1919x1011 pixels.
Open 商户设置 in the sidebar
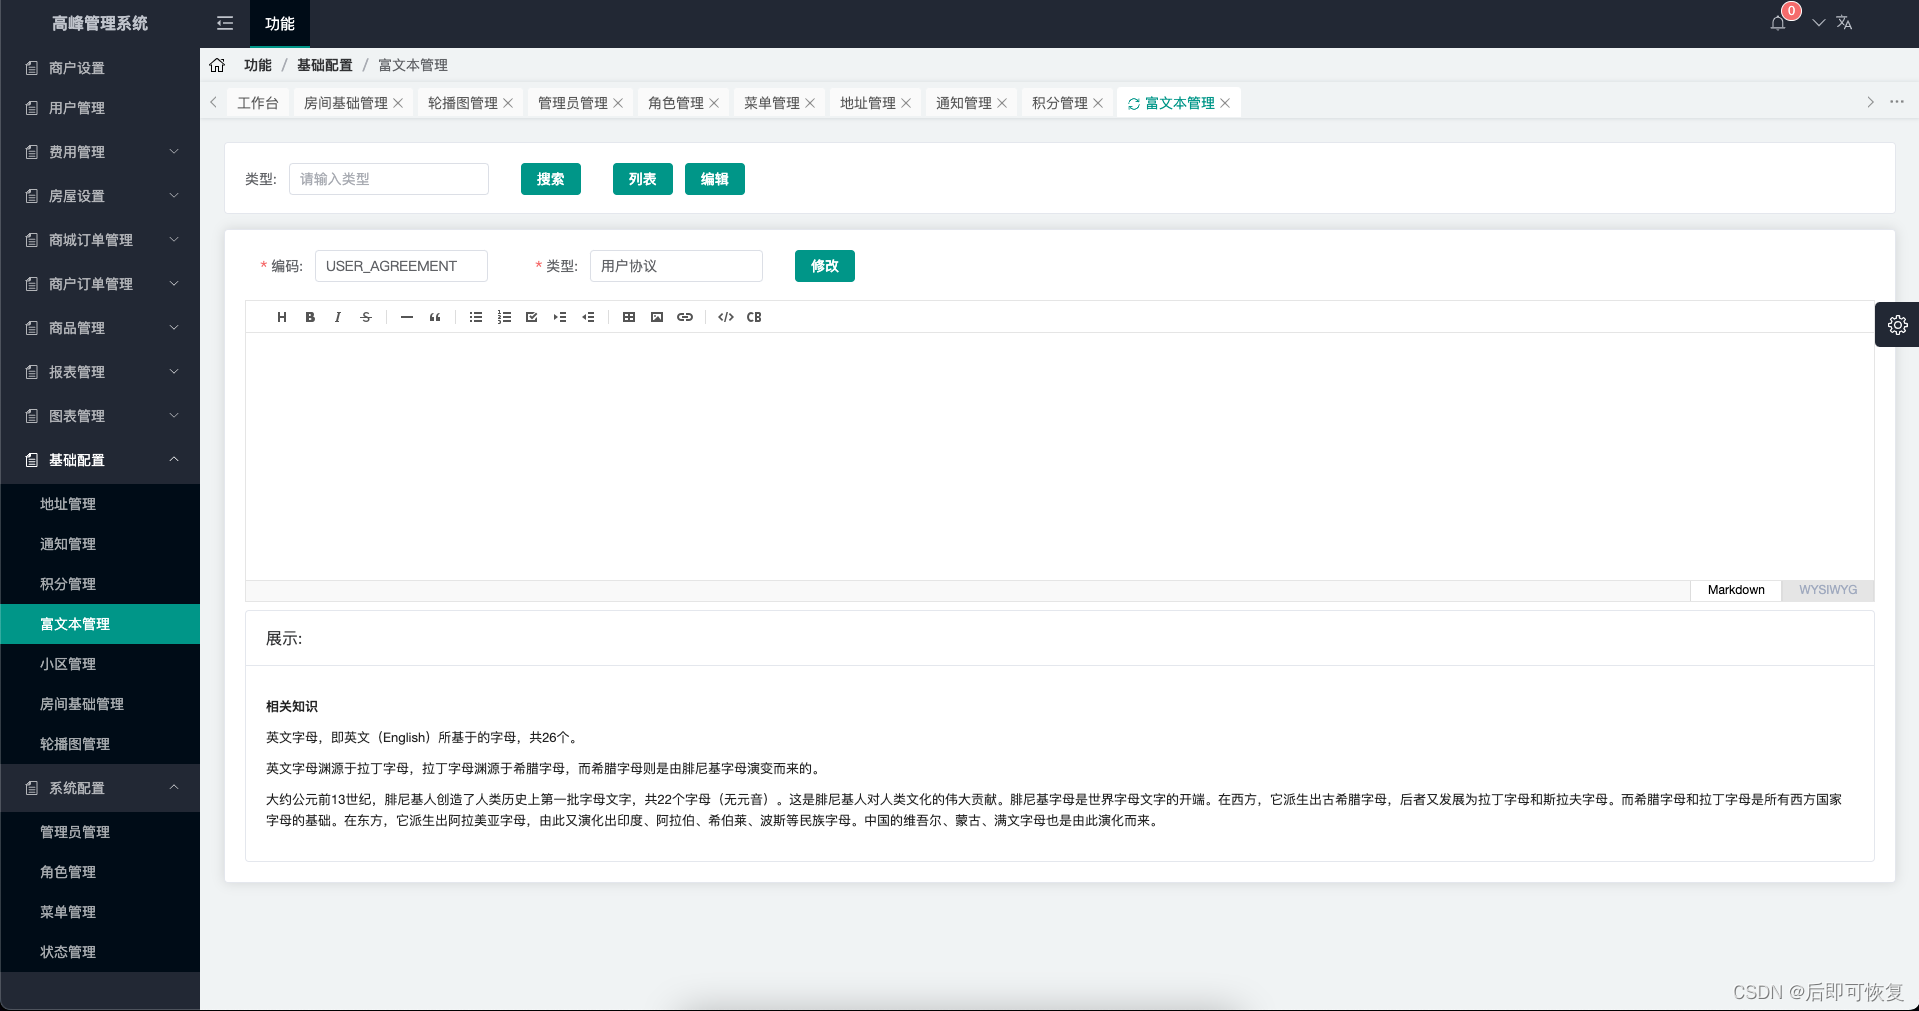tap(100, 68)
